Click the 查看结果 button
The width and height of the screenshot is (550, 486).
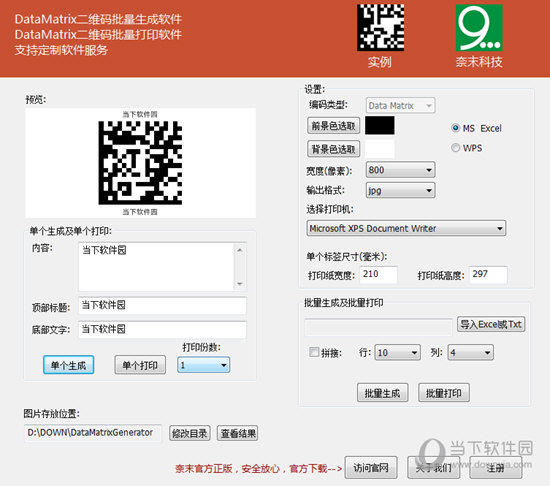tap(238, 433)
